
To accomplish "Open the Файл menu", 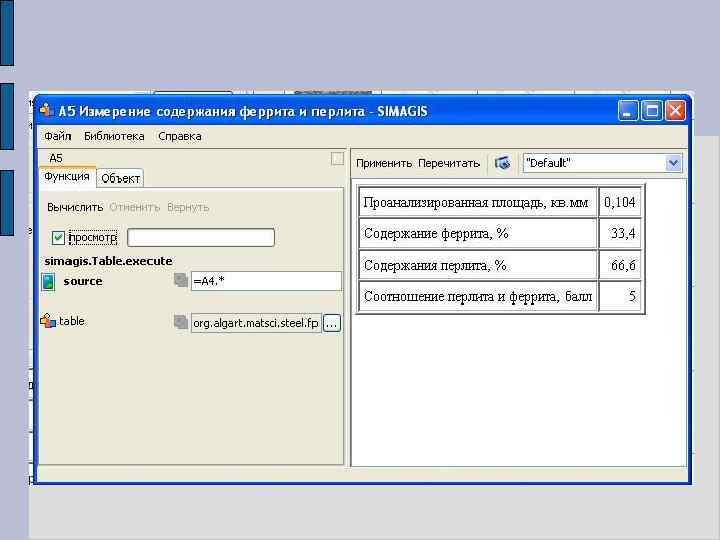I will [x=58, y=136].
